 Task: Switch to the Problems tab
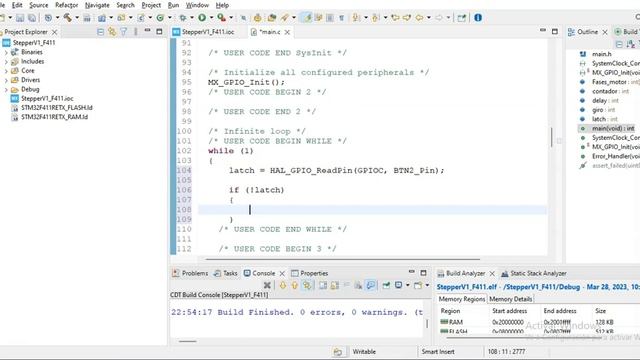coord(190,273)
